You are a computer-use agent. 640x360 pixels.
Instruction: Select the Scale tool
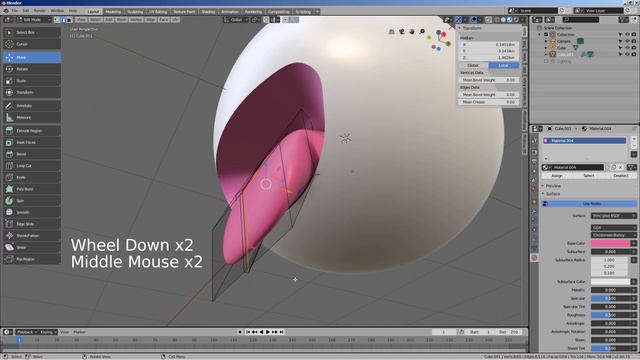(x=32, y=81)
